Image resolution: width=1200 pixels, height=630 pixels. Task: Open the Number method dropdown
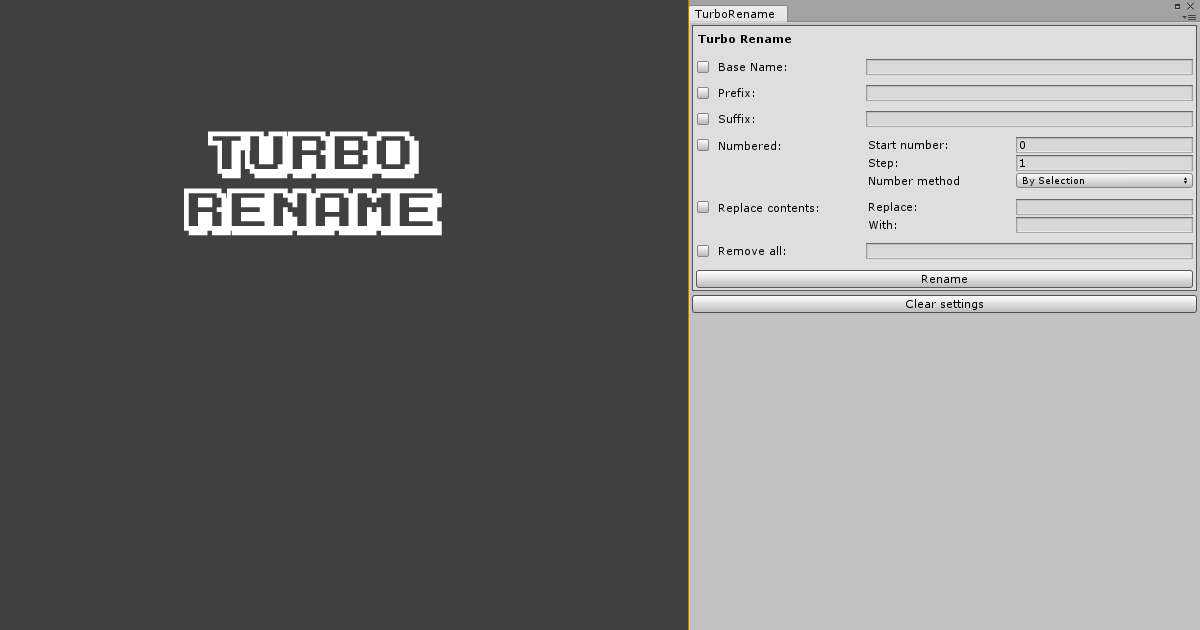1103,180
